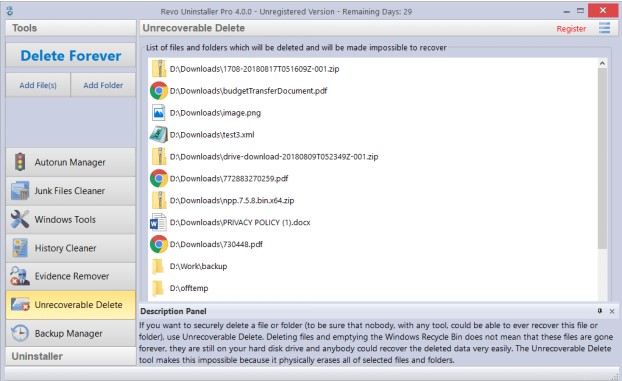622x381 pixels.
Task: Launch the History Cleaner tool
Action: point(71,248)
